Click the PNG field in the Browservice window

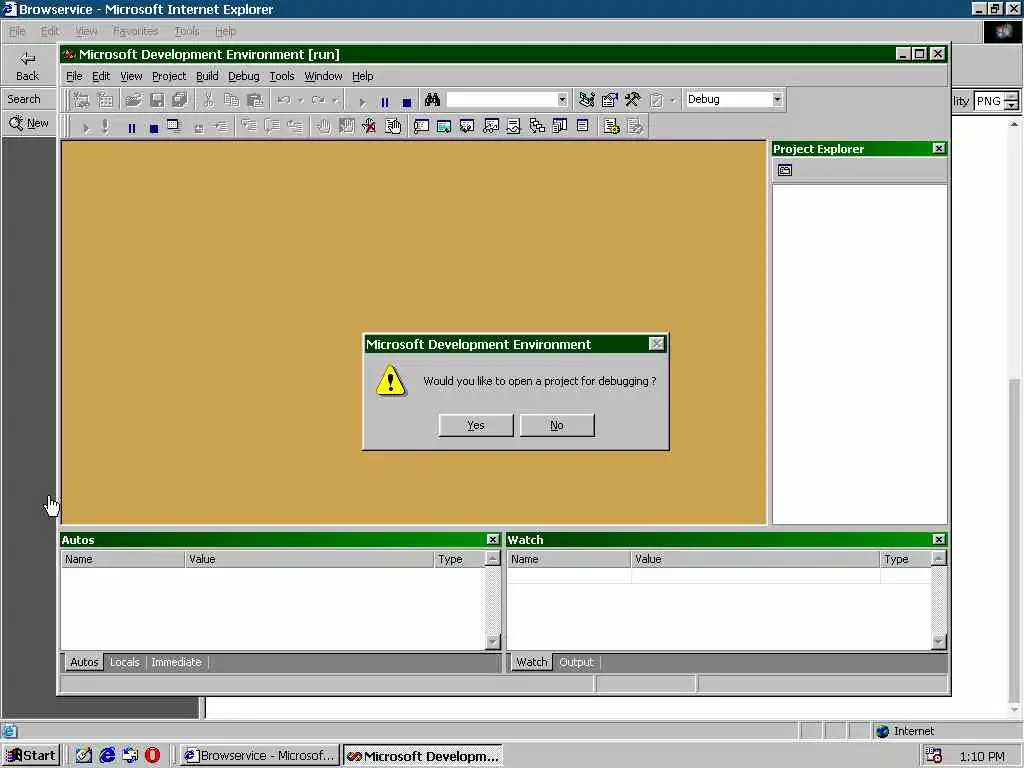(989, 101)
